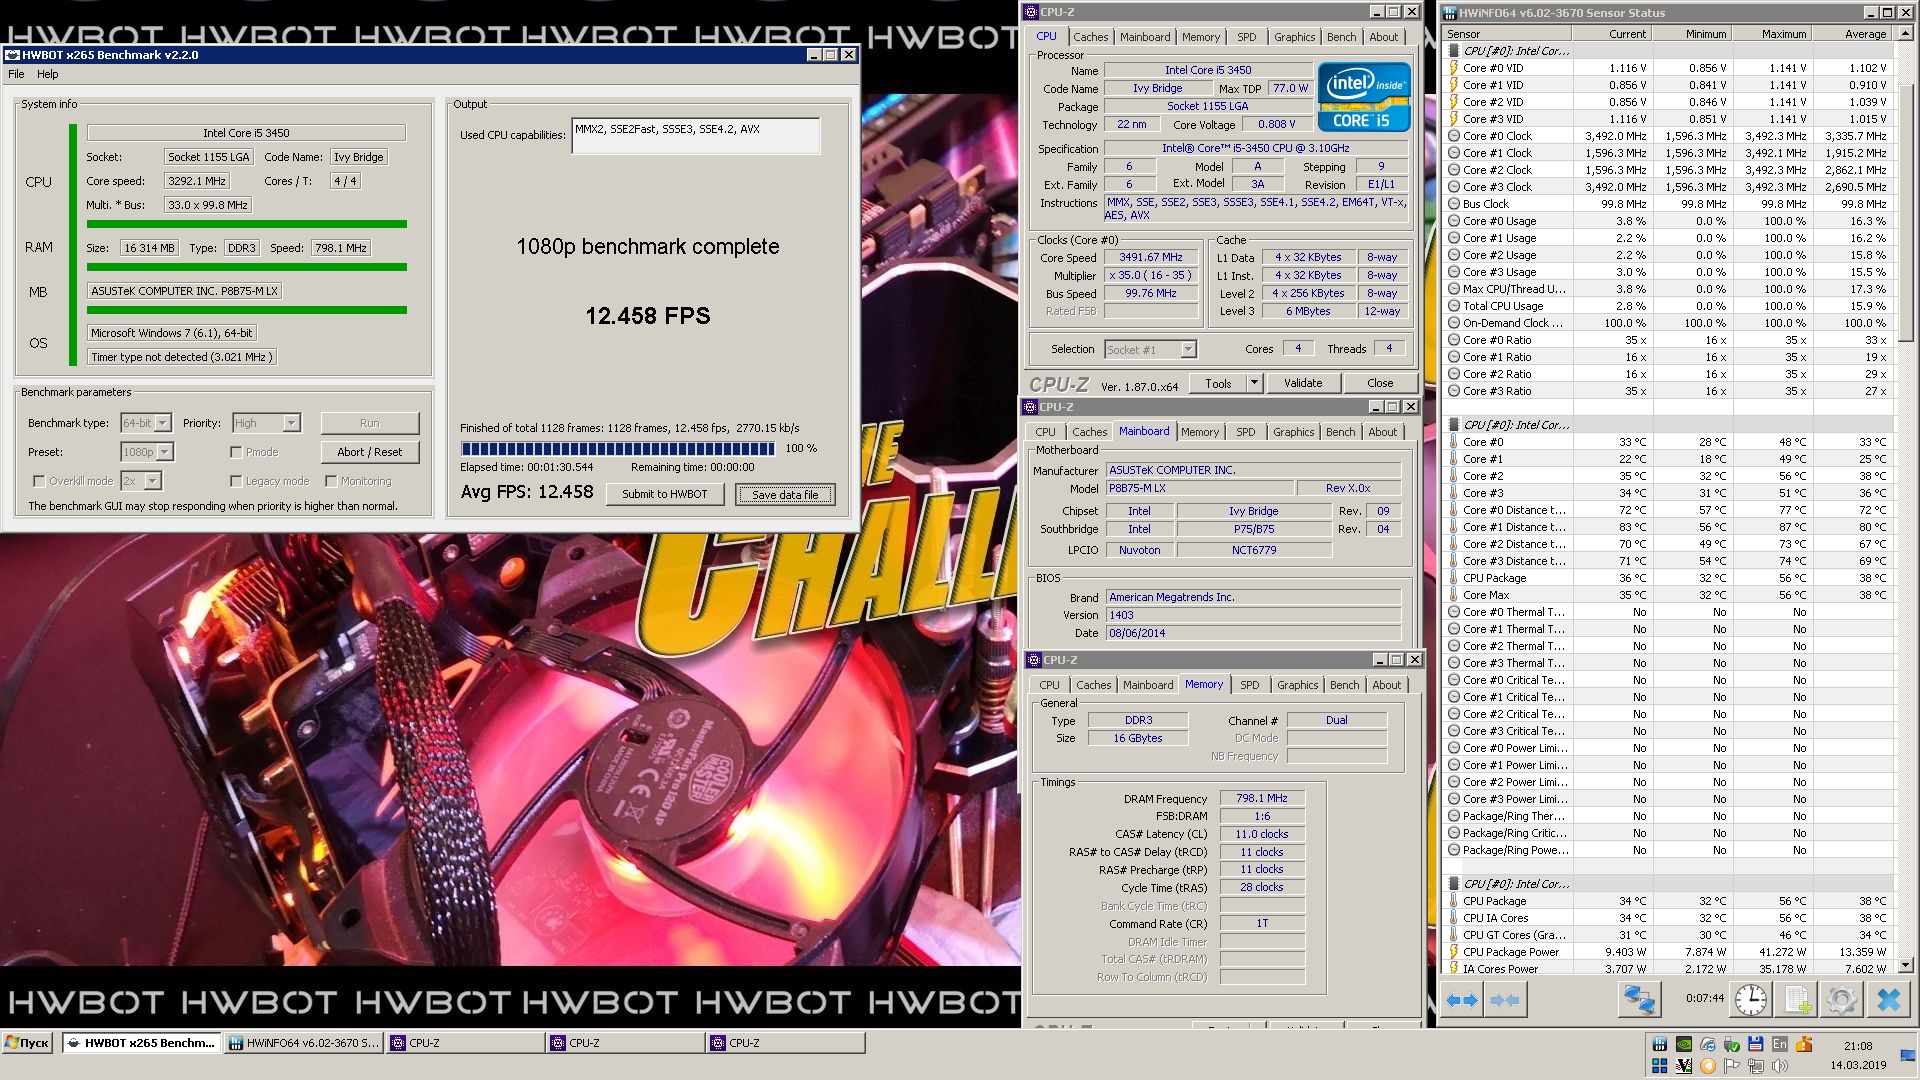Click system tray clock showing 21:08
This screenshot has height=1080, width=1920.
click(1858, 1046)
